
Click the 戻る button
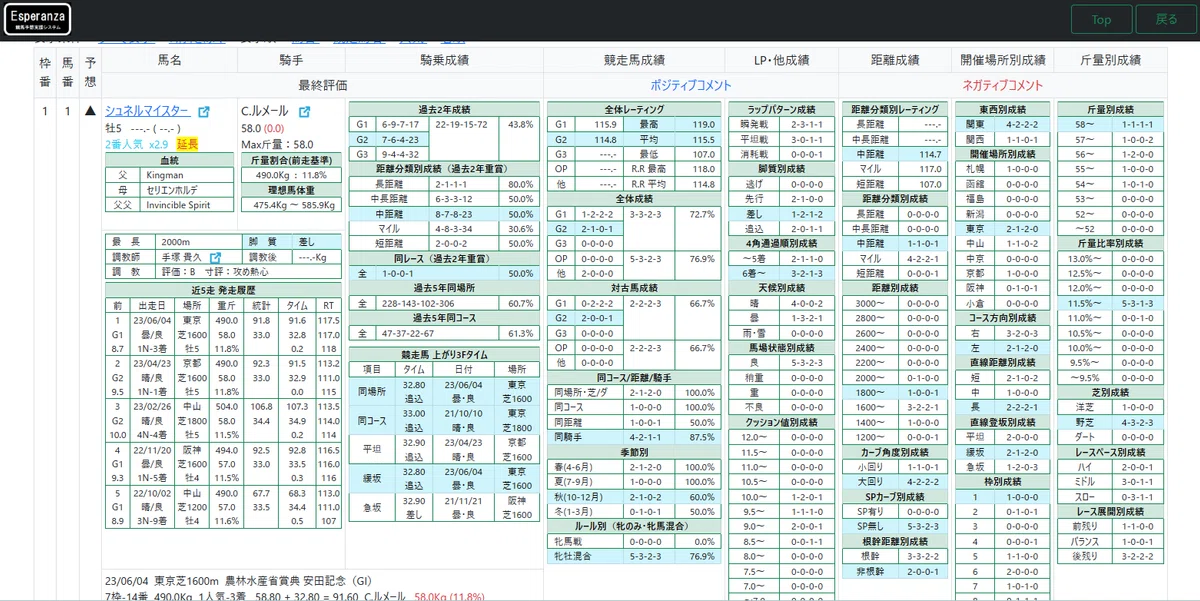pos(1166,20)
